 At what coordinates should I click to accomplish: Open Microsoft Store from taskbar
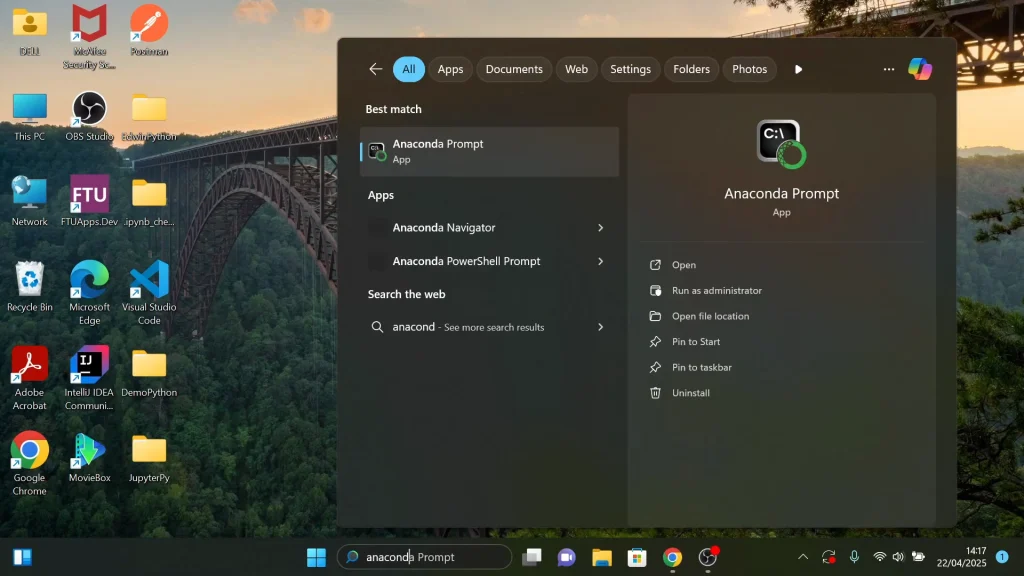point(637,557)
